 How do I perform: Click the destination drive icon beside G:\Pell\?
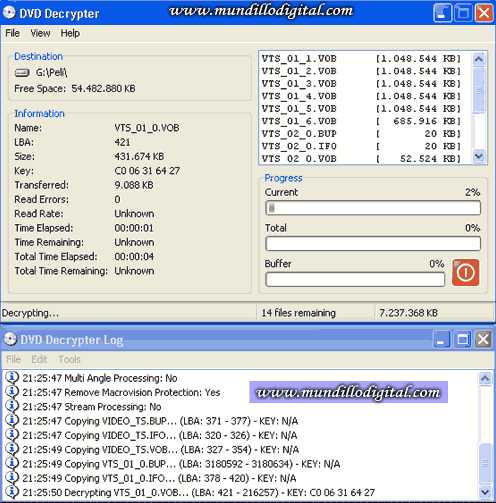click(x=22, y=72)
